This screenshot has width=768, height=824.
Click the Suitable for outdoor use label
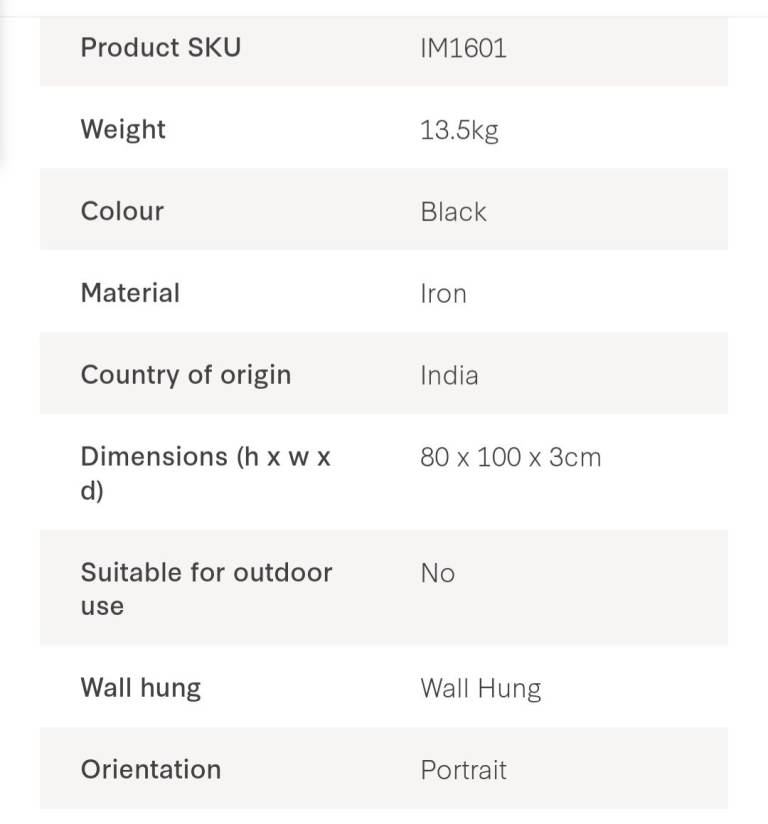pos(206,588)
